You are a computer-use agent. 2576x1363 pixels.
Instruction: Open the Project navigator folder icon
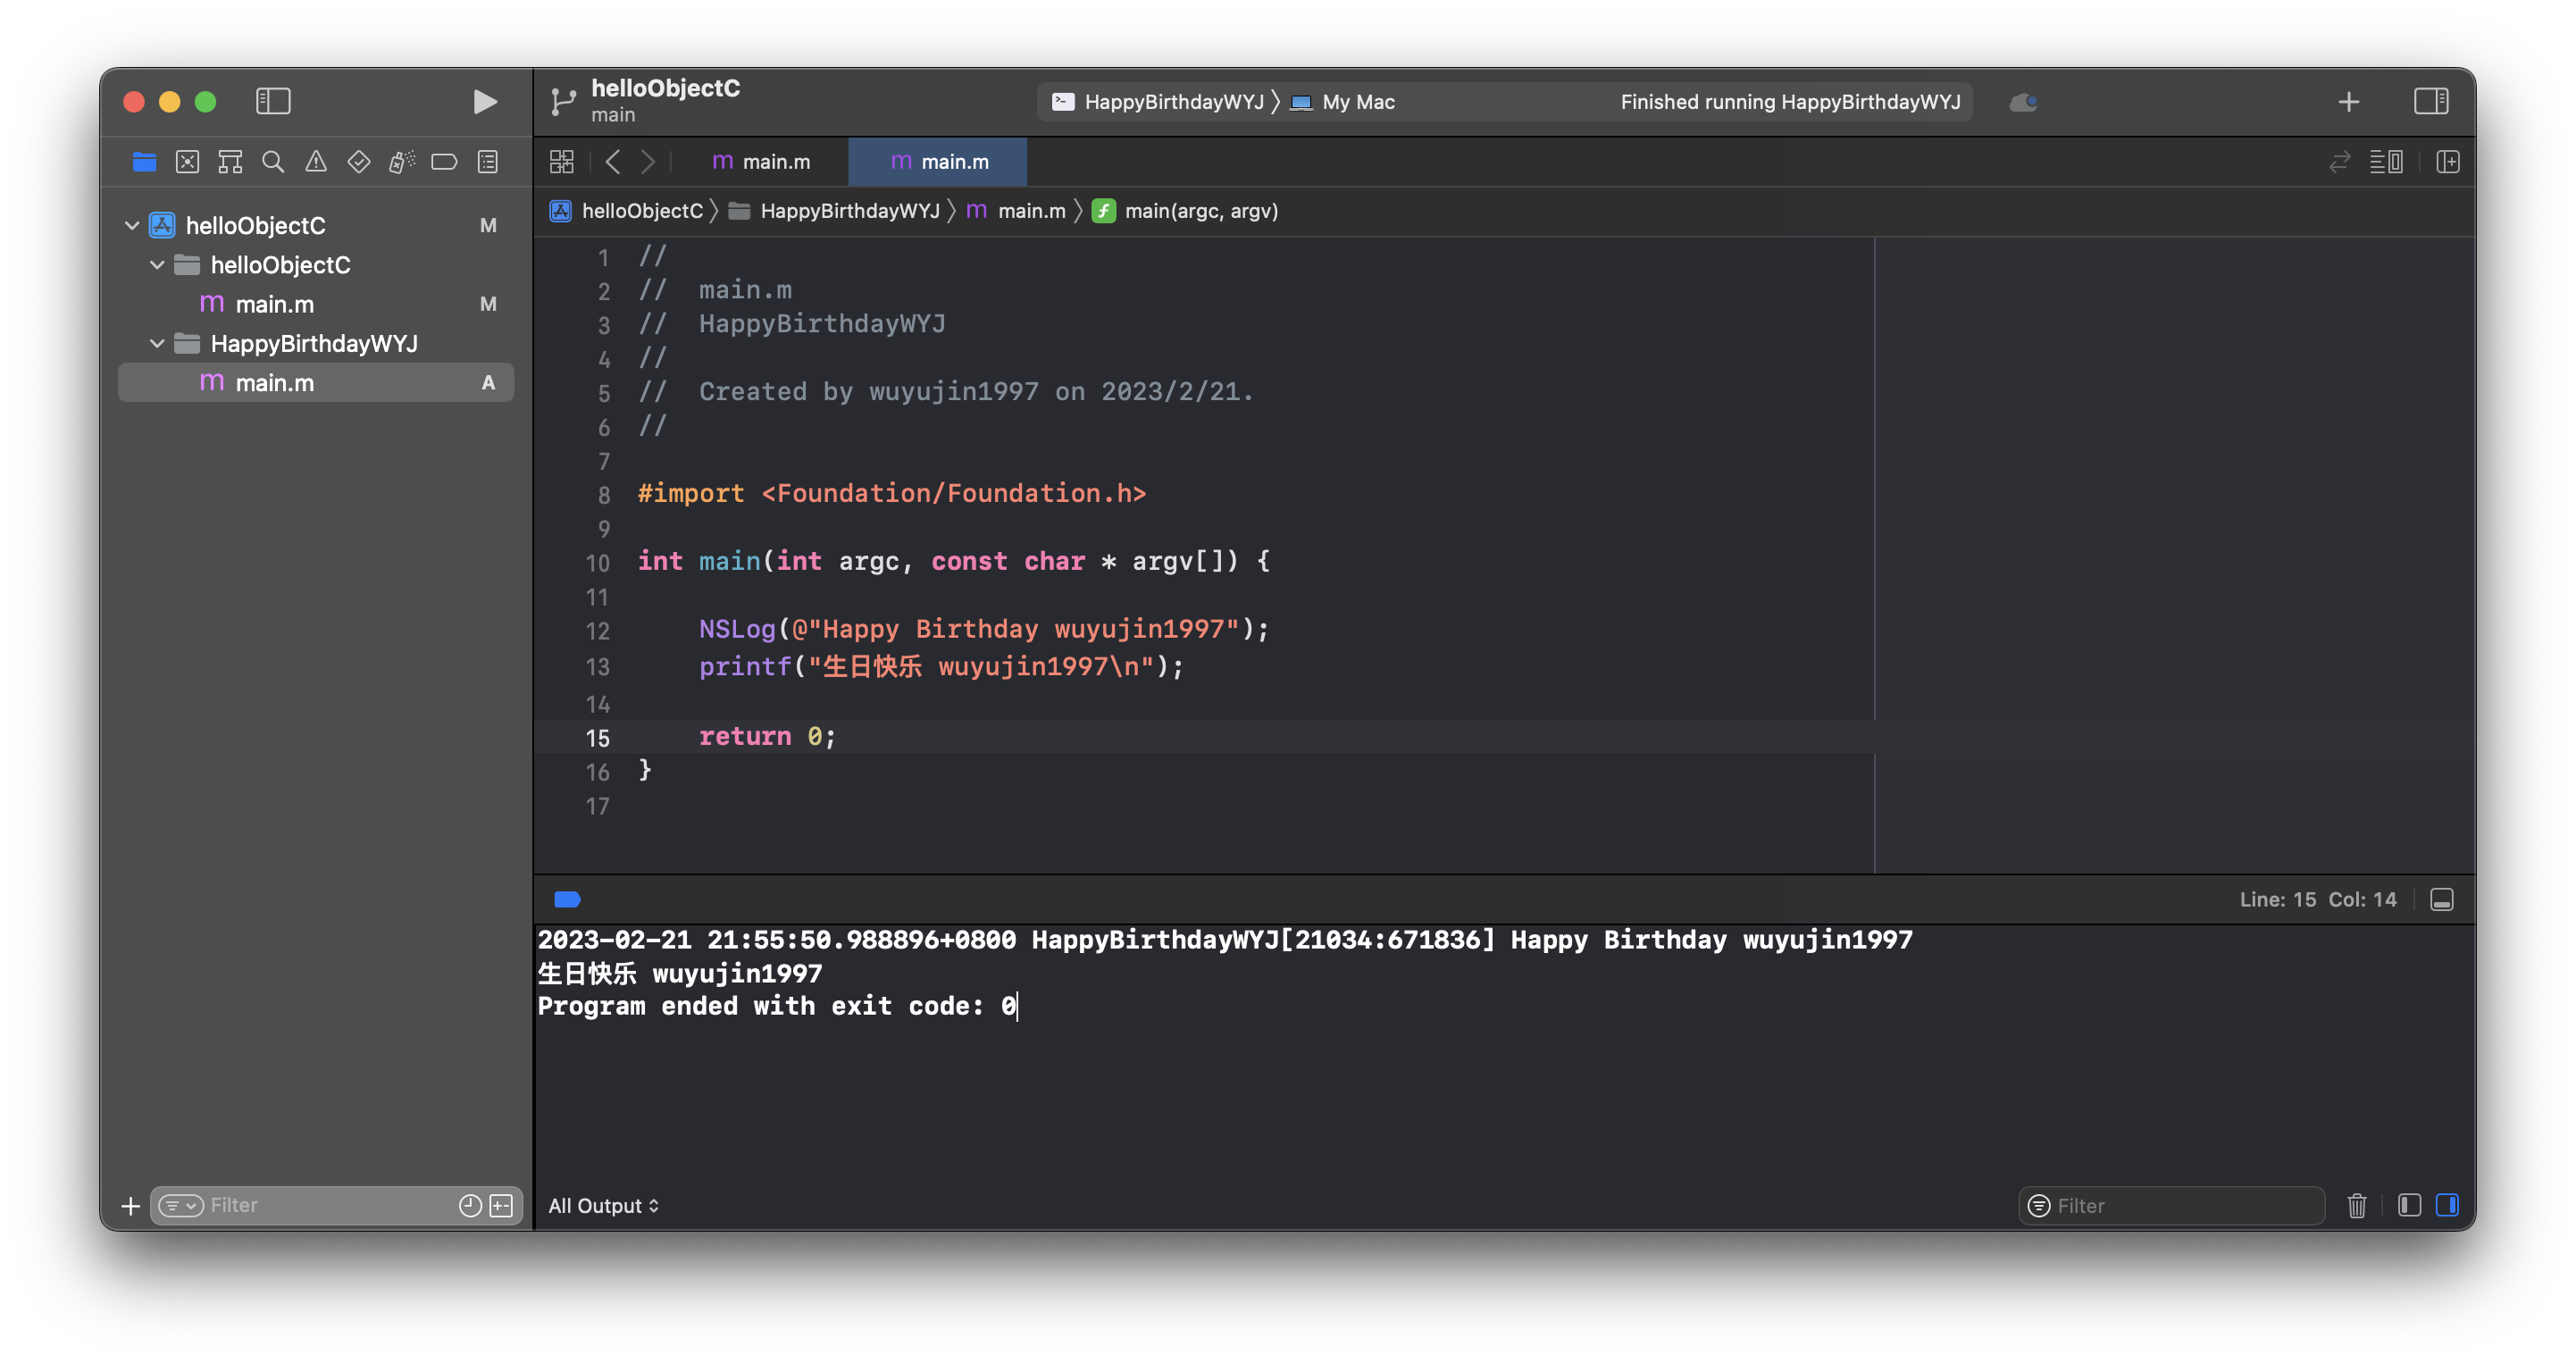pyautogui.click(x=144, y=162)
